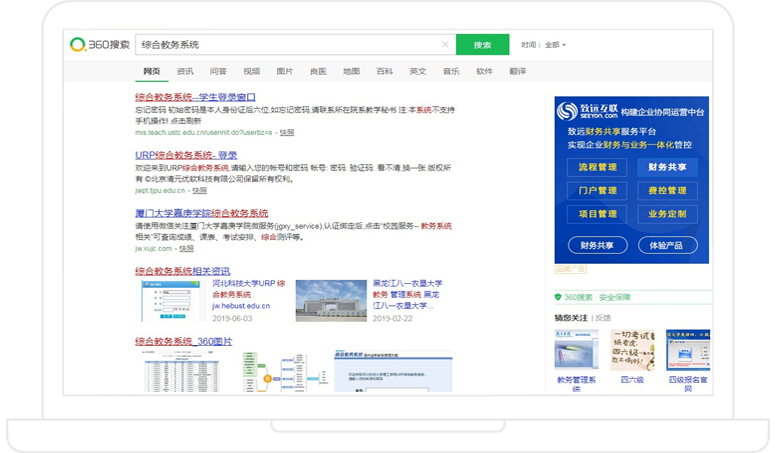Switch to the 软件 tab
Image resolution: width=776 pixels, height=453 pixels.
[x=485, y=71]
